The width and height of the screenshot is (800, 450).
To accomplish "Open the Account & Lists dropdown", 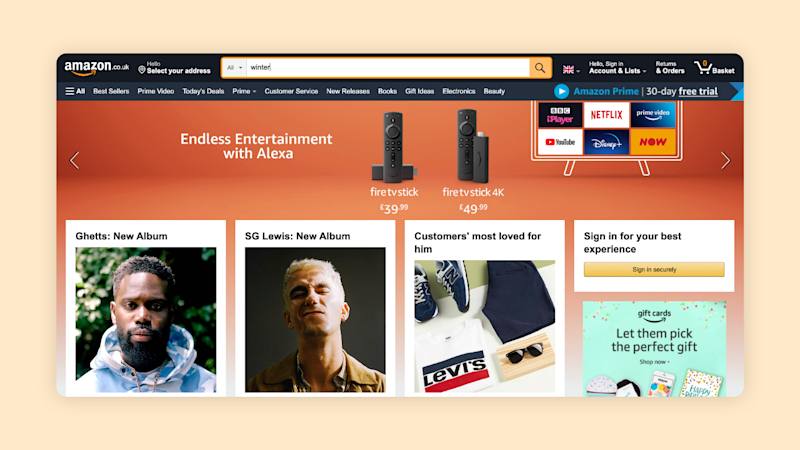I will (617, 67).
